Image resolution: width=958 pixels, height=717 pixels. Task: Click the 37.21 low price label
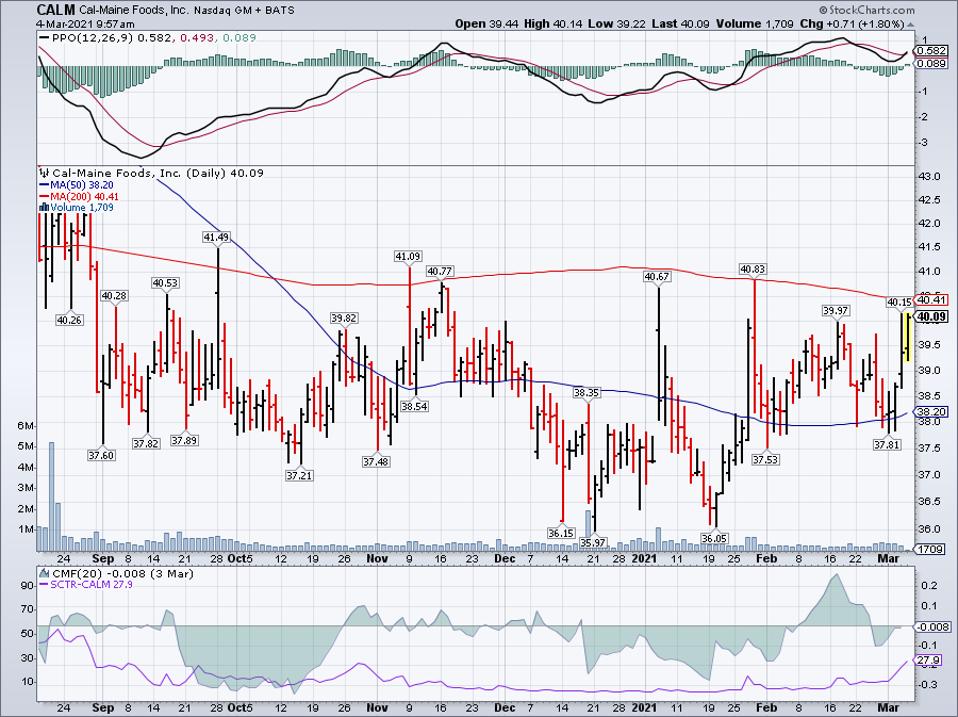[299, 475]
